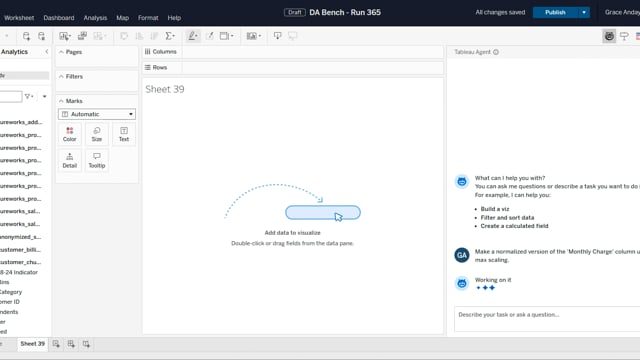Click the New Worksheet tab icon at bottom

(x=56, y=344)
